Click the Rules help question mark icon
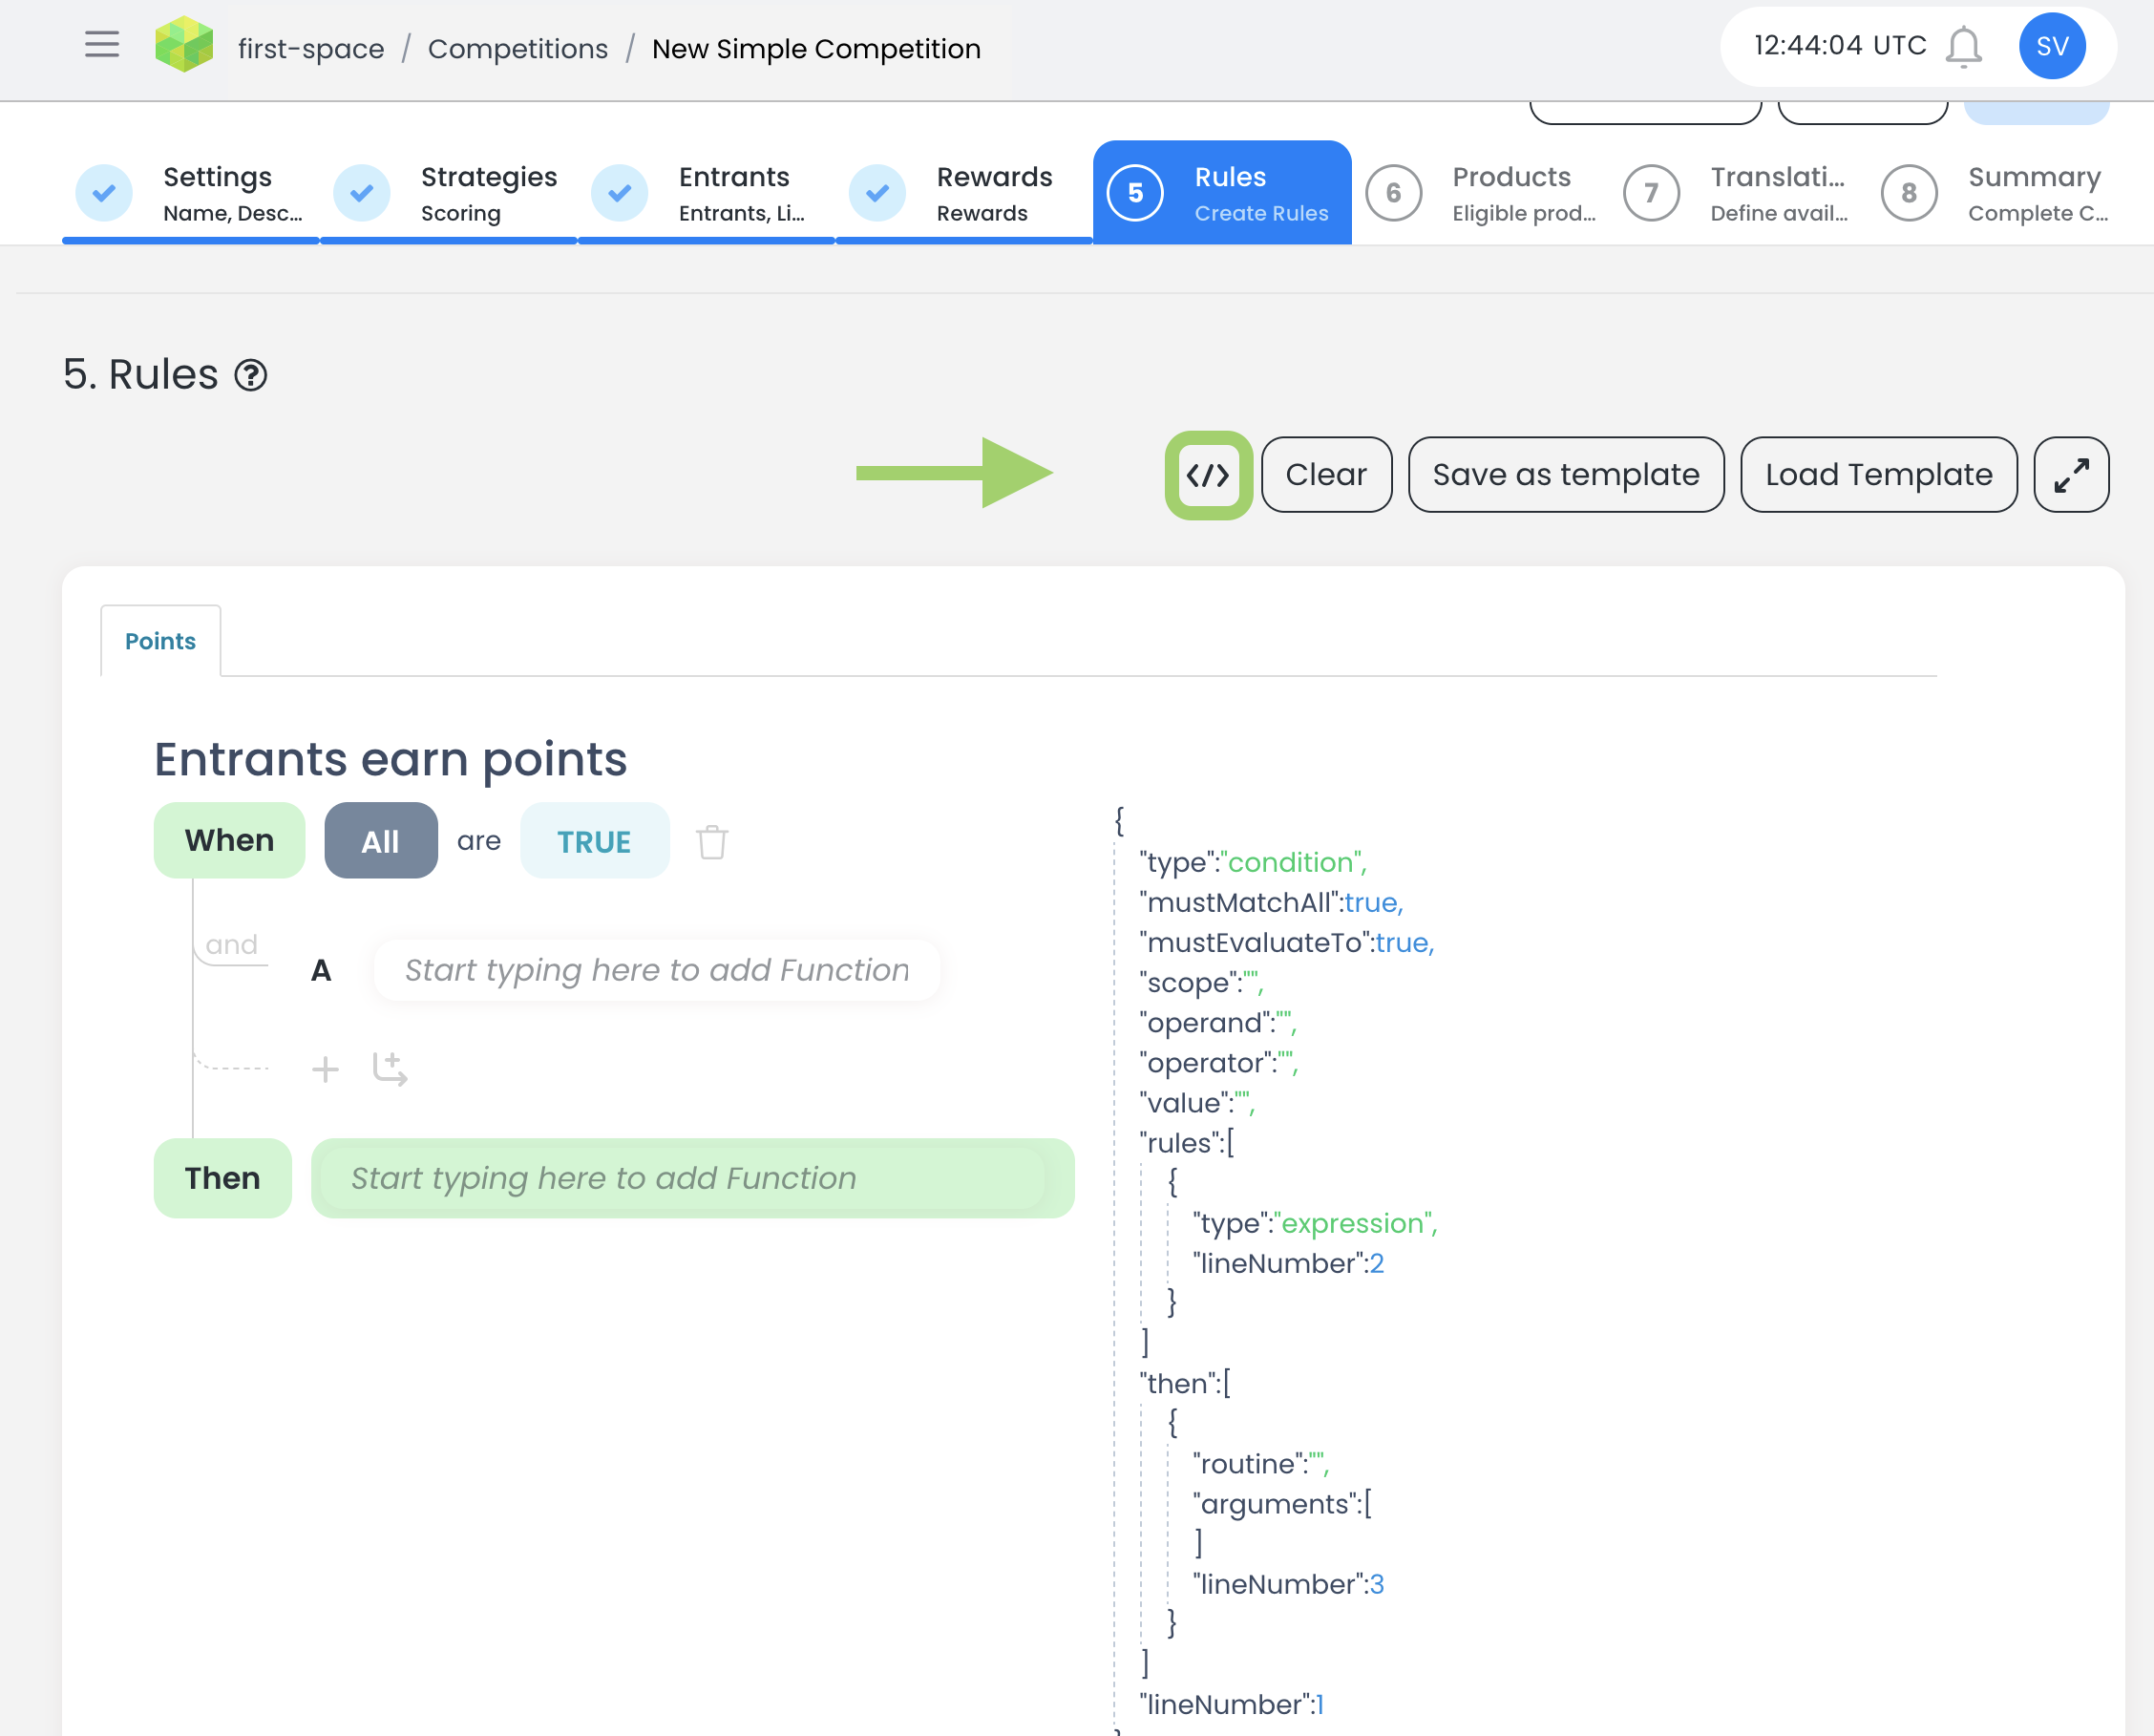This screenshot has width=2154, height=1736. (250, 376)
